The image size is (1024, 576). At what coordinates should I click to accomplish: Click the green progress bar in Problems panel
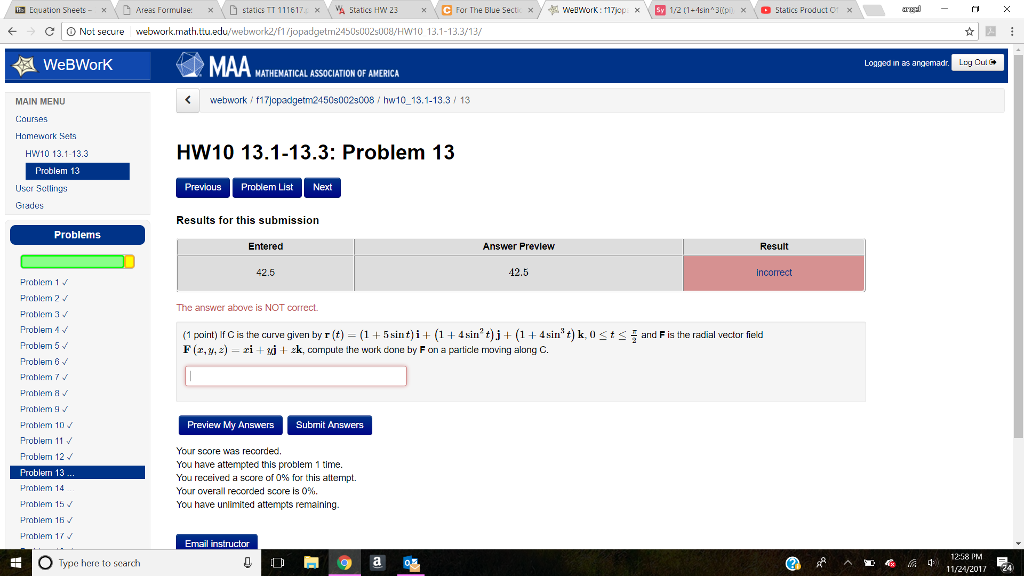tap(70, 260)
